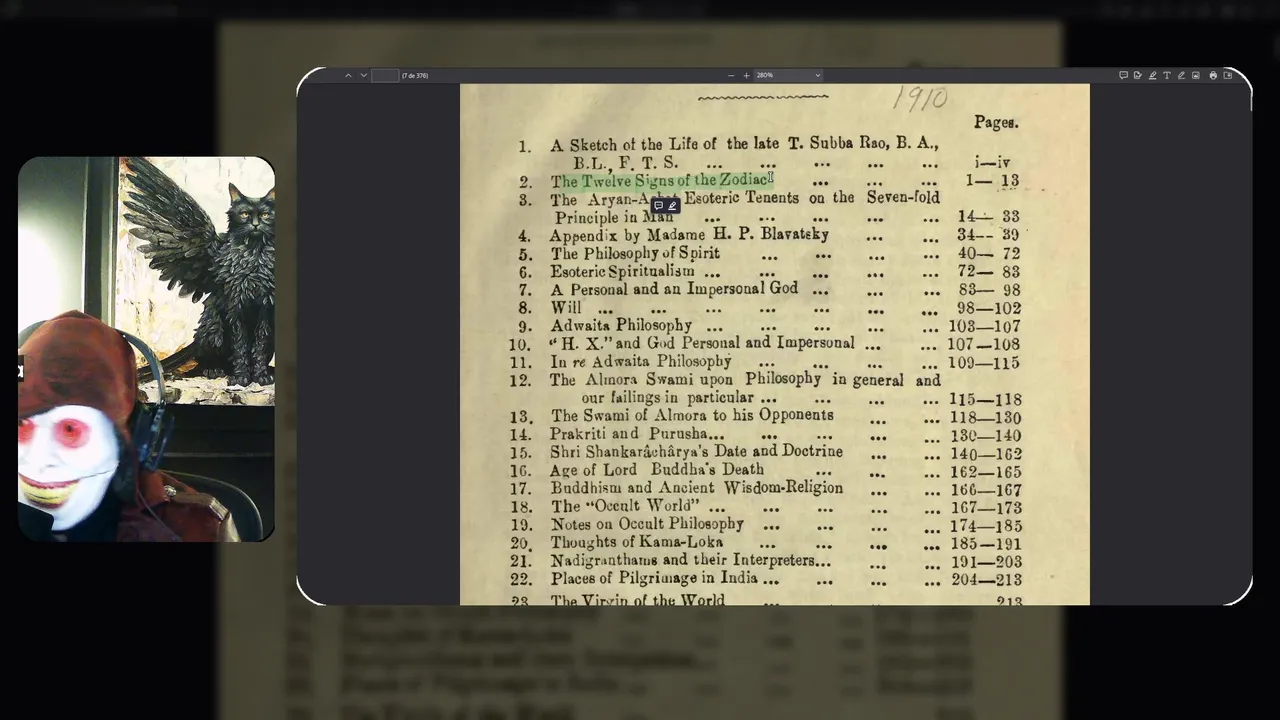Viewport: 1280px width, 720px height.
Task: Select the draw pencil tool
Action: tap(1181, 75)
